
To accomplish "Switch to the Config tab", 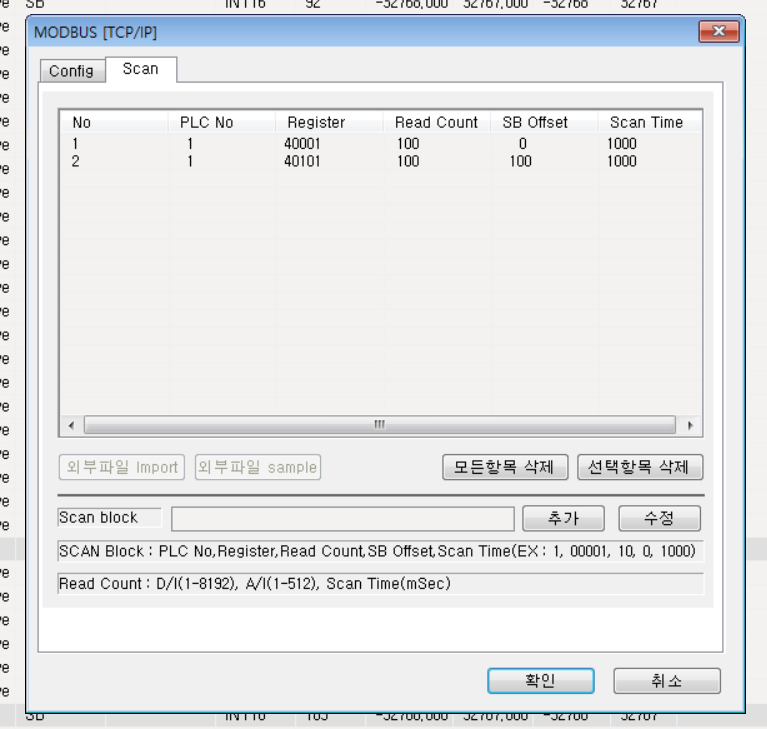I will tap(72, 71).
